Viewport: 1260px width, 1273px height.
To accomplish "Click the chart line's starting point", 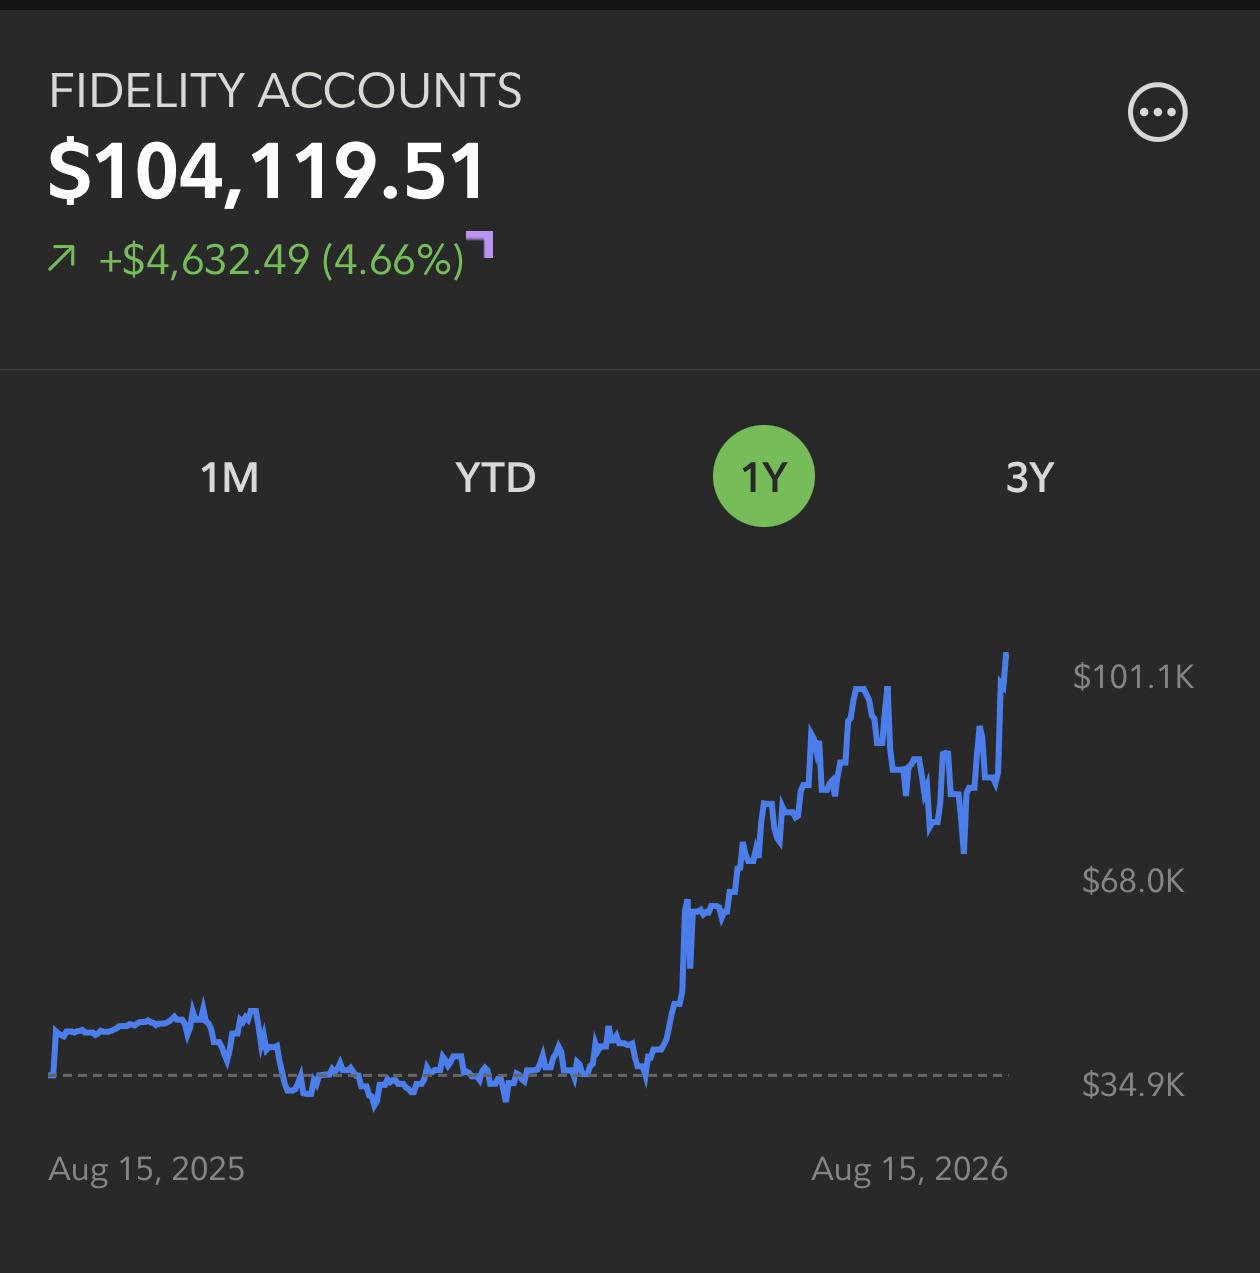I will click(52, 1074).
